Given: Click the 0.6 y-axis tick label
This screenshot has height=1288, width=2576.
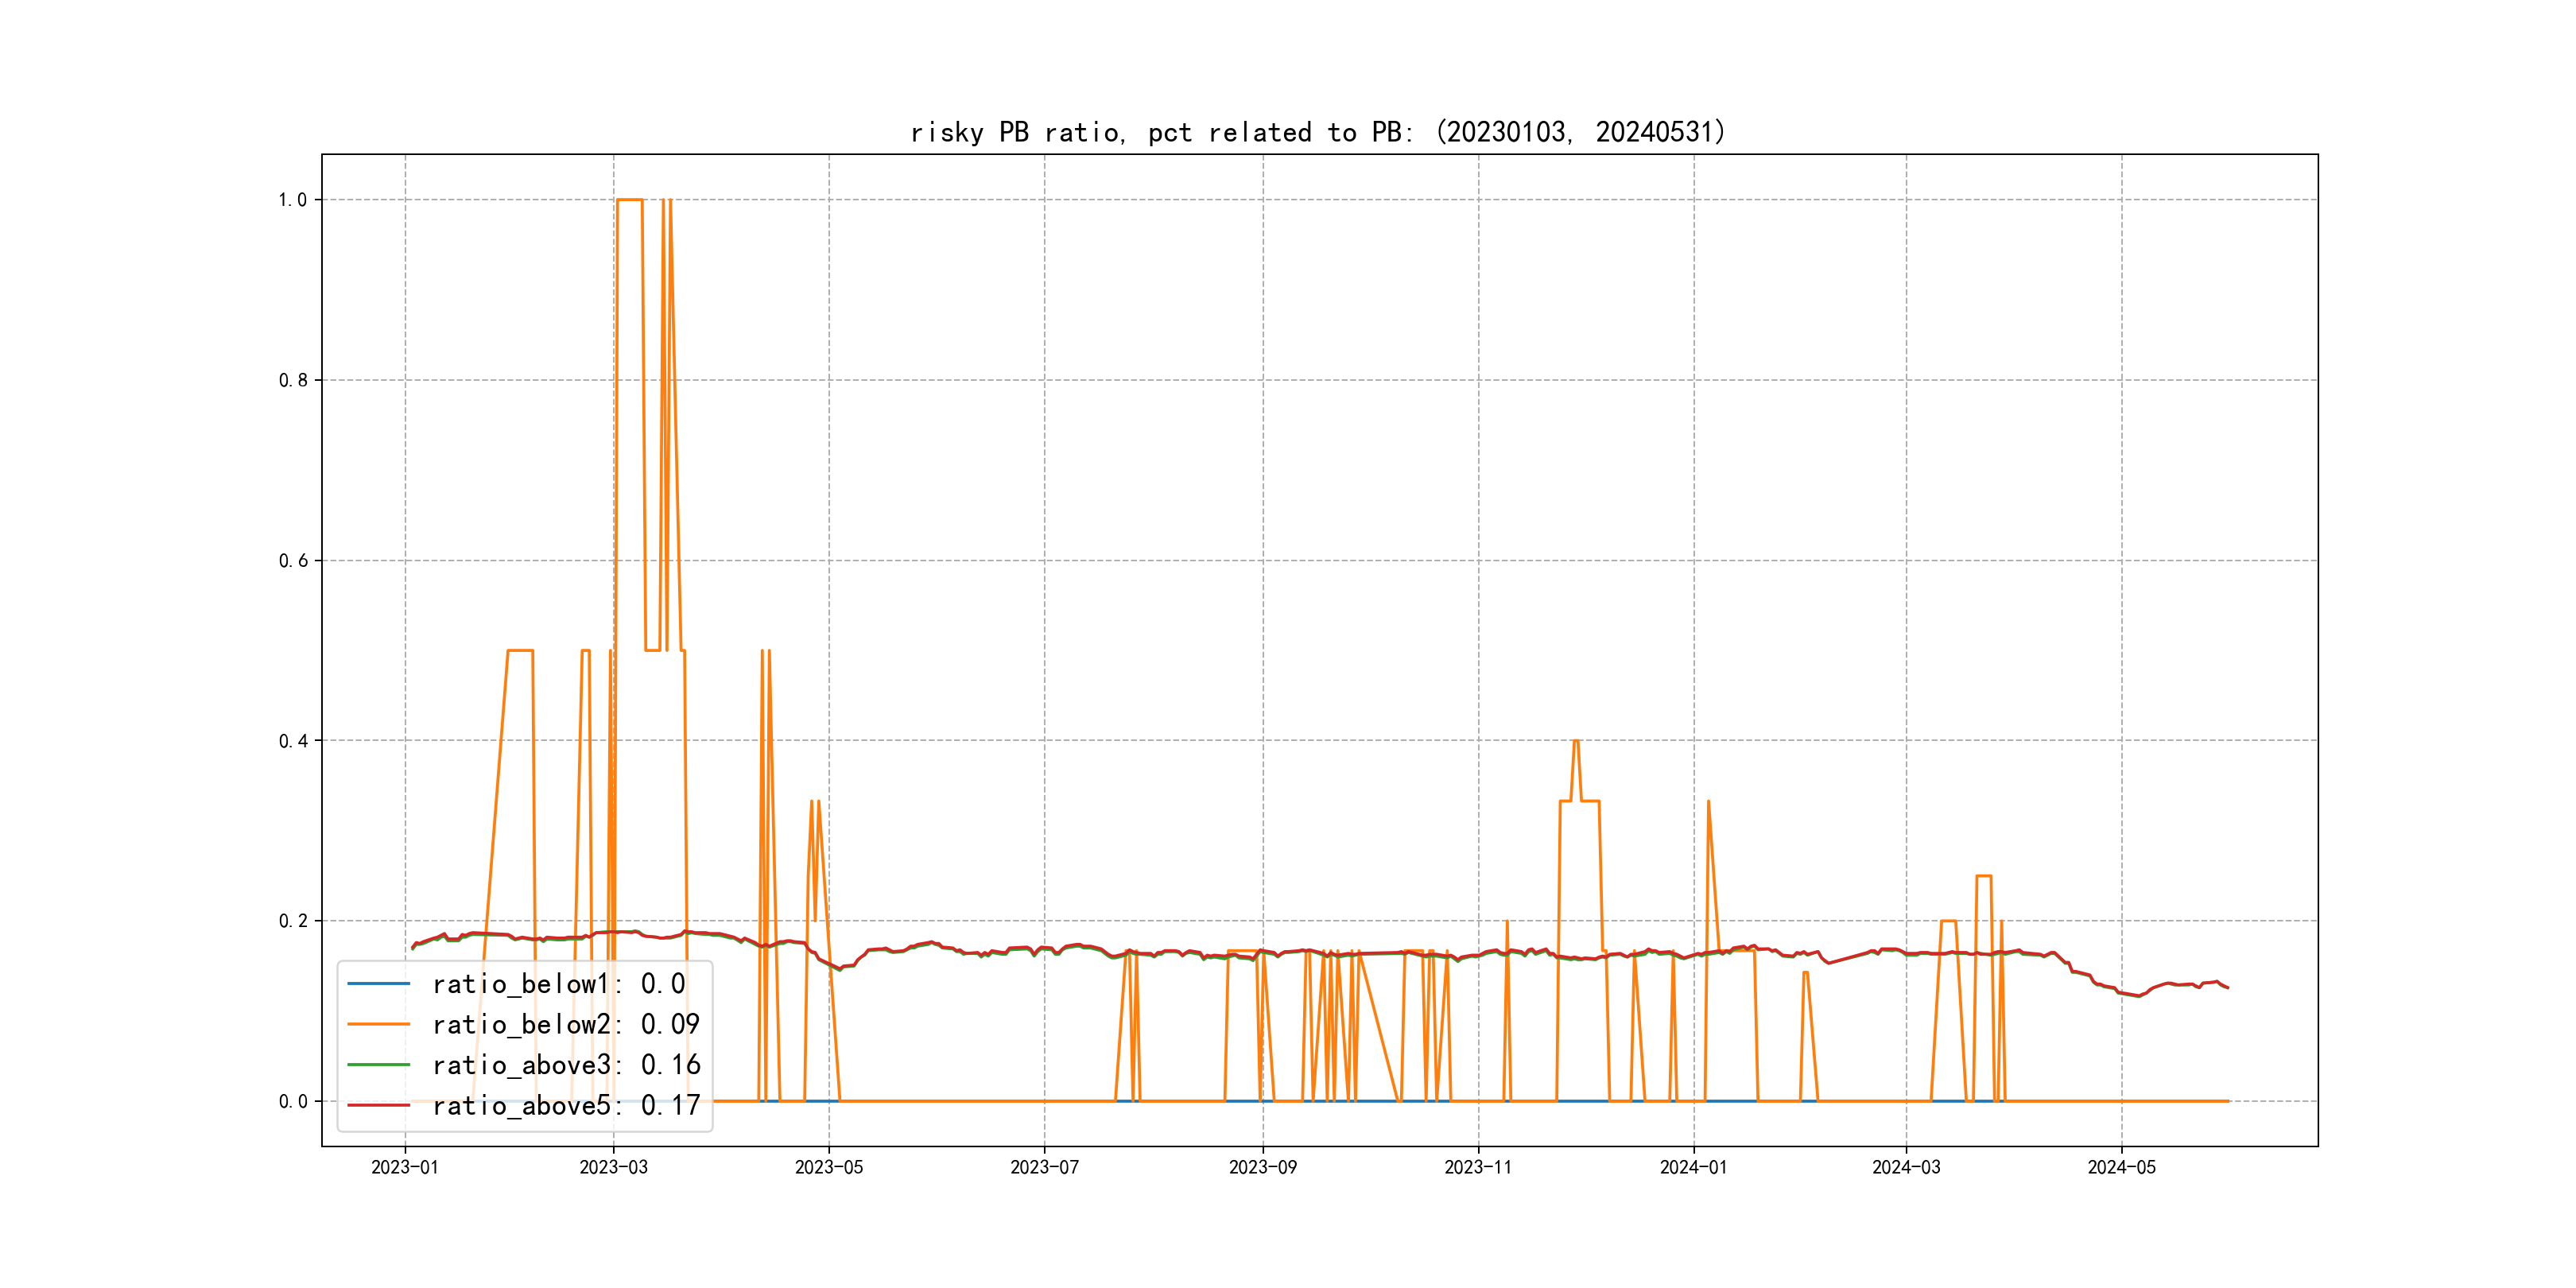Looking at the screenshot, I should 292,561.
